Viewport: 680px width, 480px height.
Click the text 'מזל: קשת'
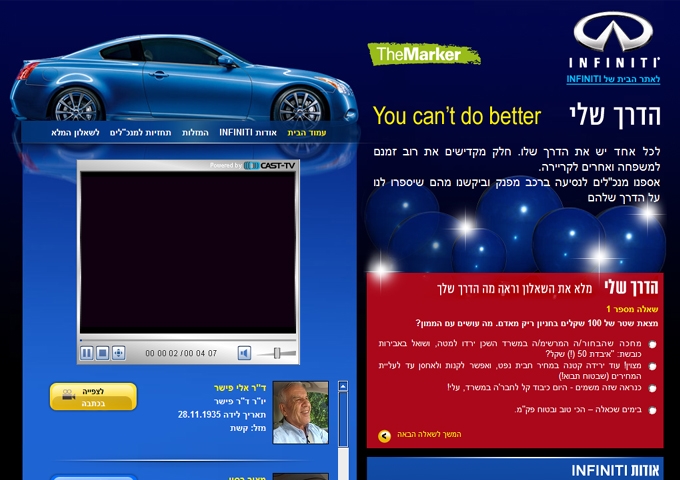point(248,428)
